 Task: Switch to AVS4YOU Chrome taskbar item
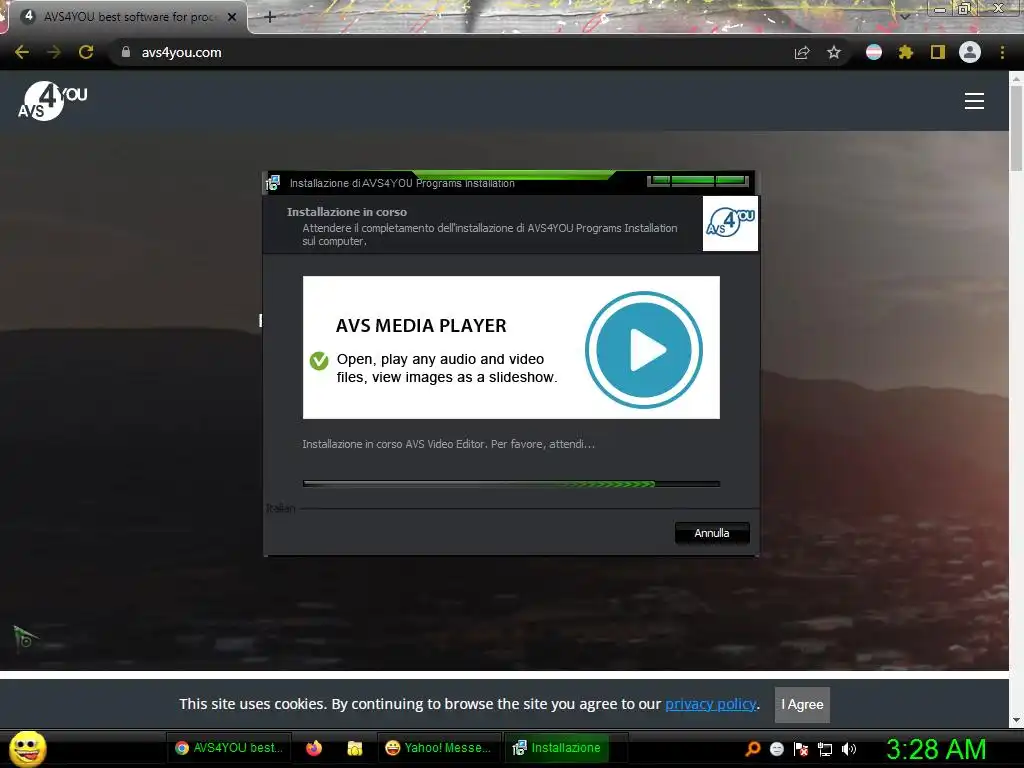[229, 748]
